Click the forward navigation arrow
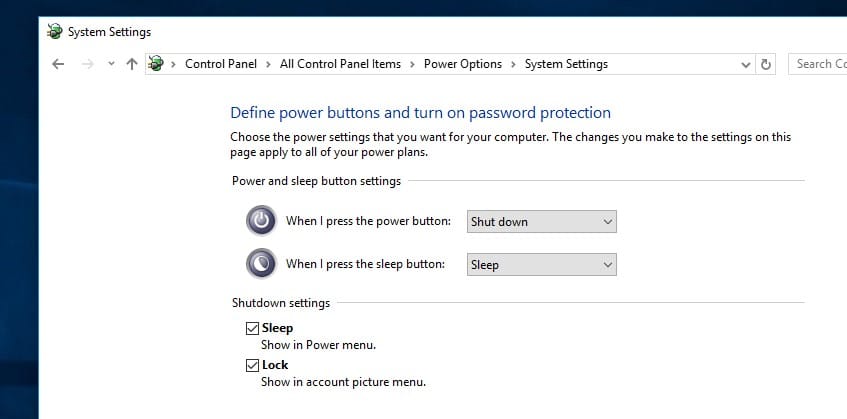Screen dimensions: 847x419 [x=87, y=64]
